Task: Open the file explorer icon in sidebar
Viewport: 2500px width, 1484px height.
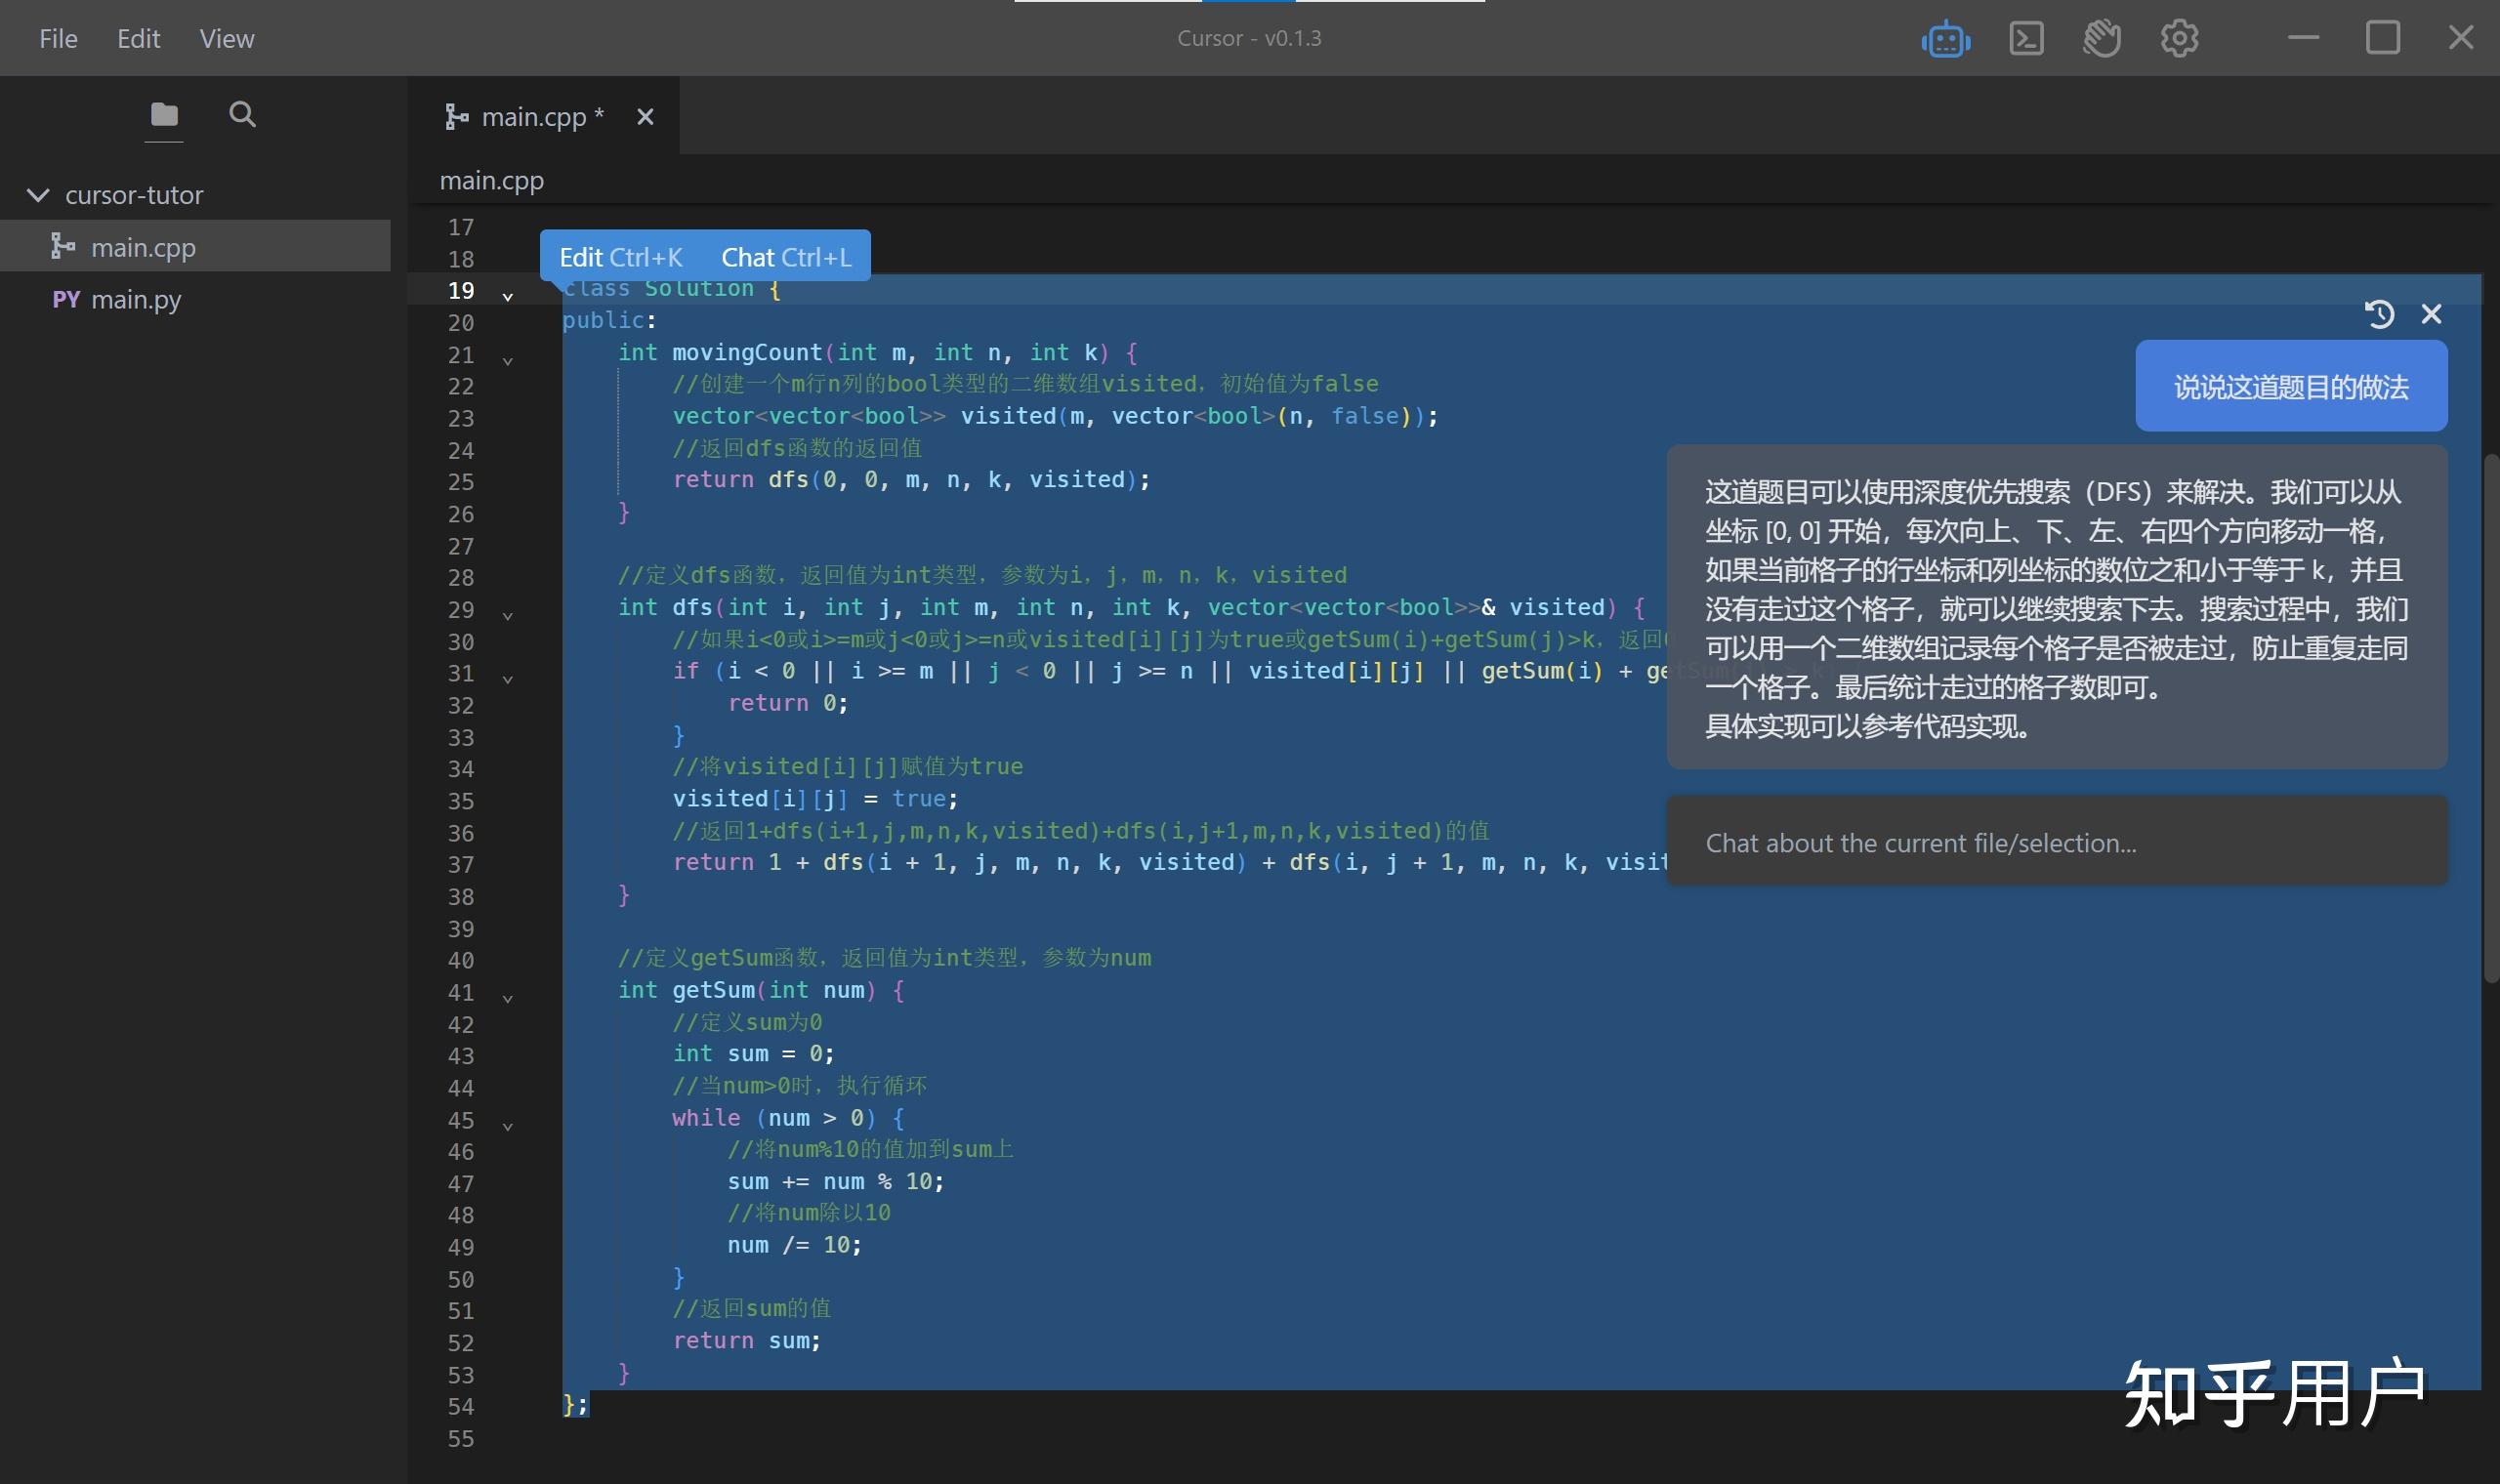Action: tap(163, 114)
